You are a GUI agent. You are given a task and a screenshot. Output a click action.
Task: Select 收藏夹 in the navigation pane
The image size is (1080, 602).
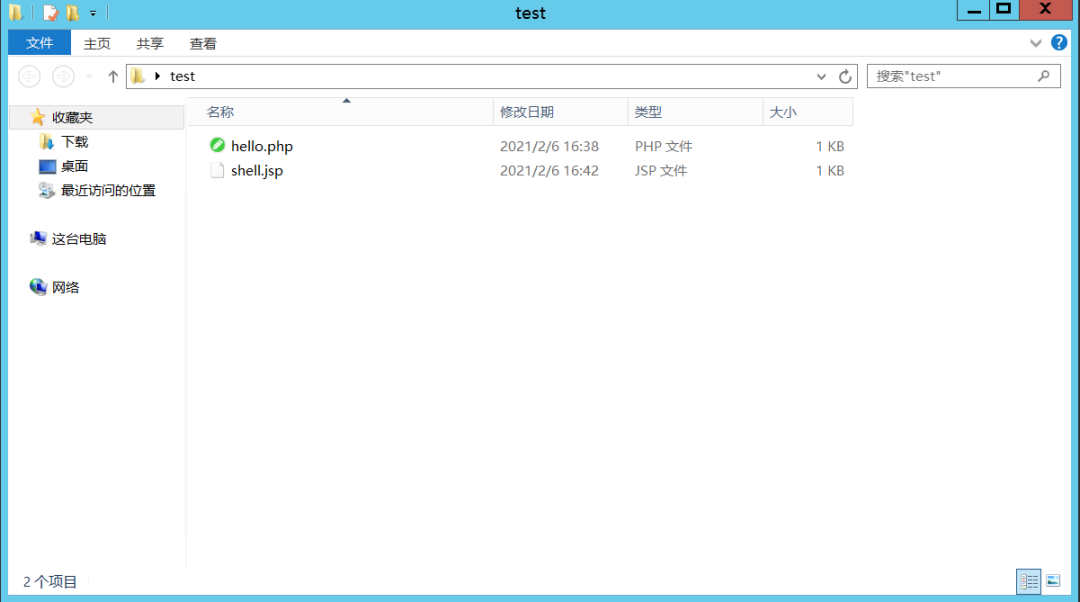(x=72, y=118)
